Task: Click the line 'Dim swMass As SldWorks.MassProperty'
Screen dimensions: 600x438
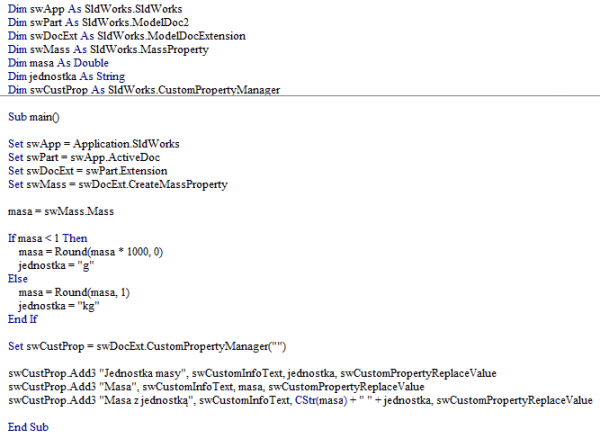Action: pyautogui.click(x=108, y=49)
